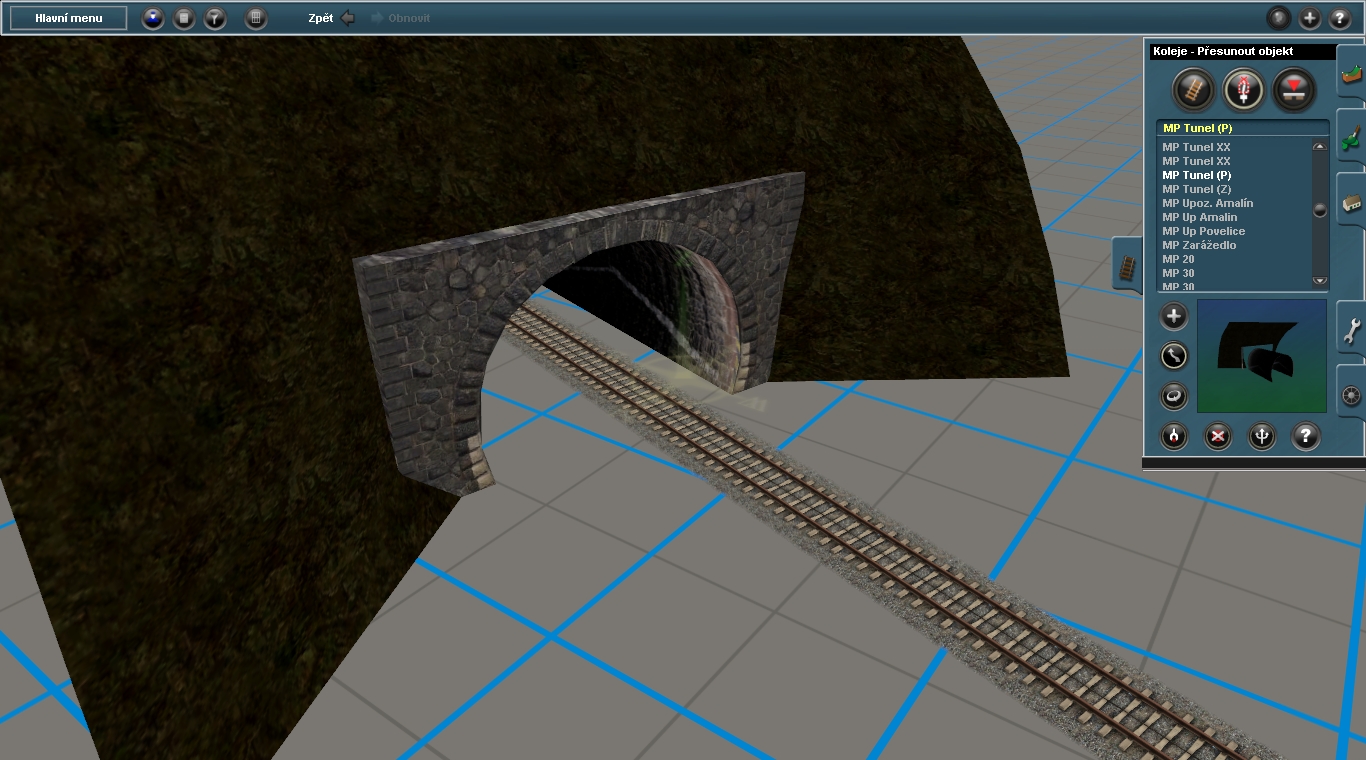Click the second round icon in top toolbar
The height and width of the screenshot is (760, 1366).
pos(184,18)
